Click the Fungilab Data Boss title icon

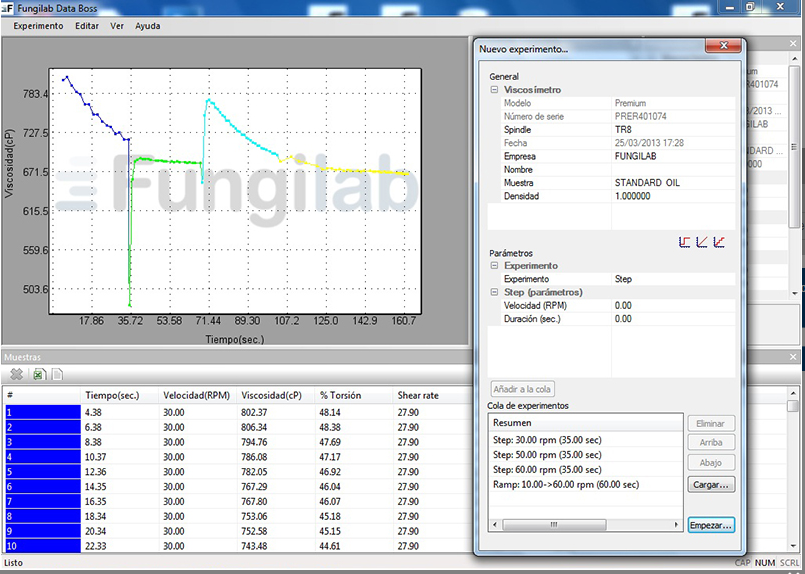8,6
